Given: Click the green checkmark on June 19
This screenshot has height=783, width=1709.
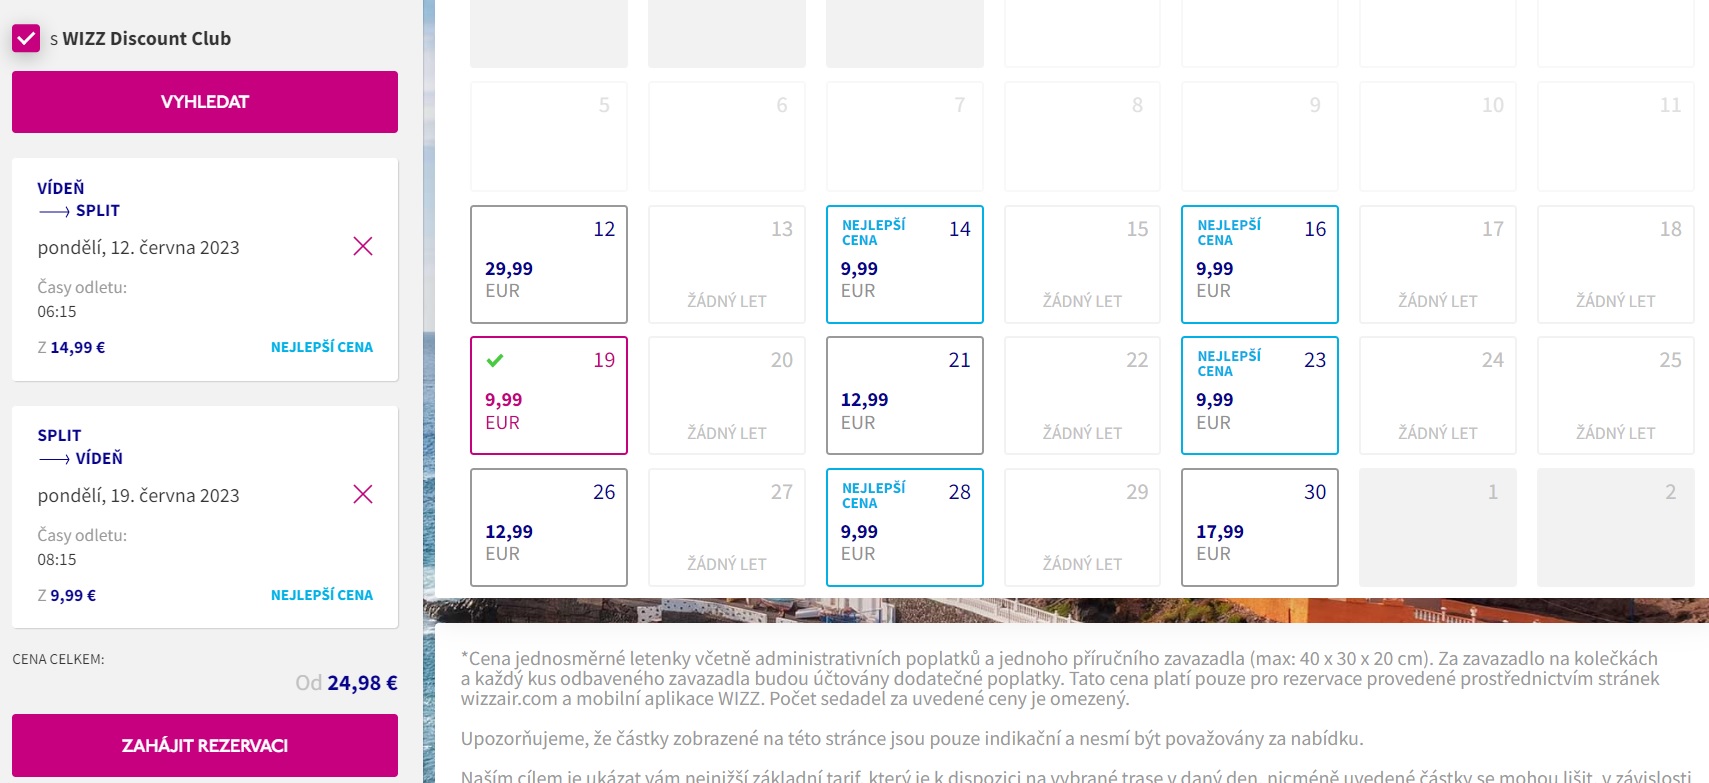Looking at the screenshot, I should [x=495, y=360].
